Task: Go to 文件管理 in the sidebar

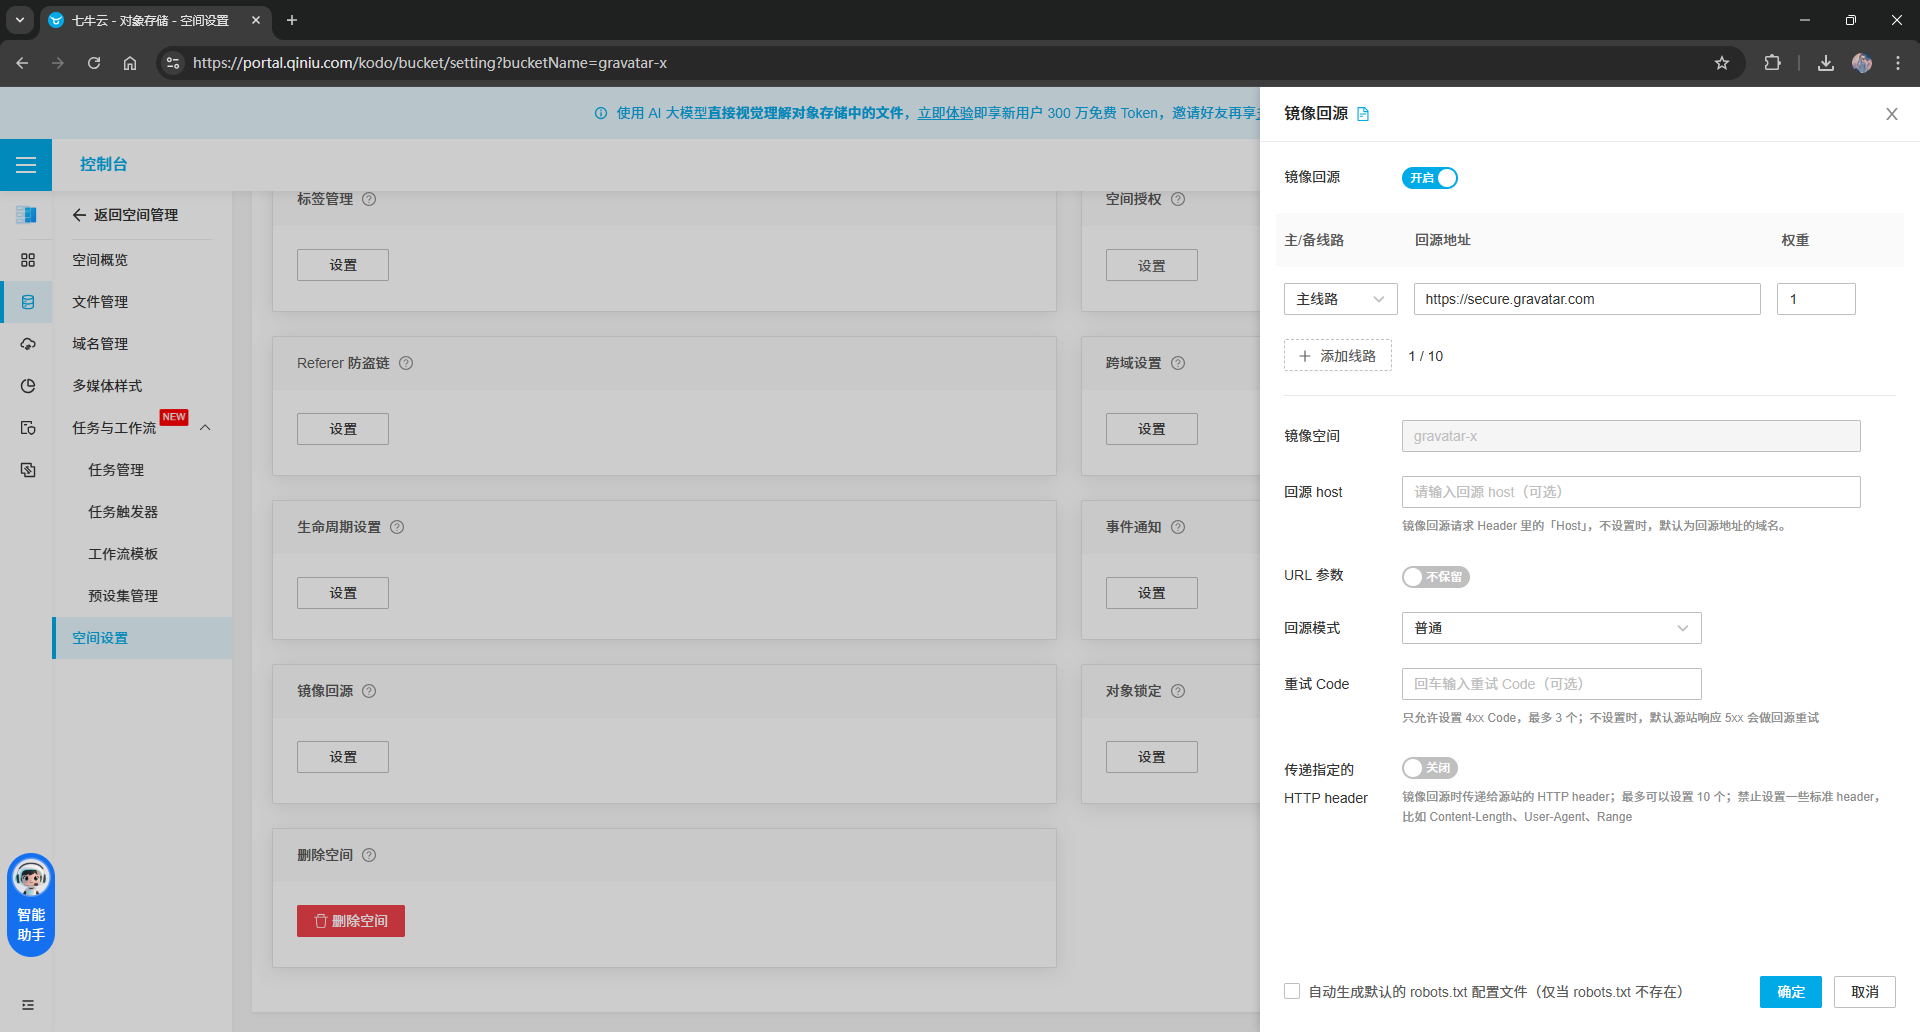Action: pos(100,302)
